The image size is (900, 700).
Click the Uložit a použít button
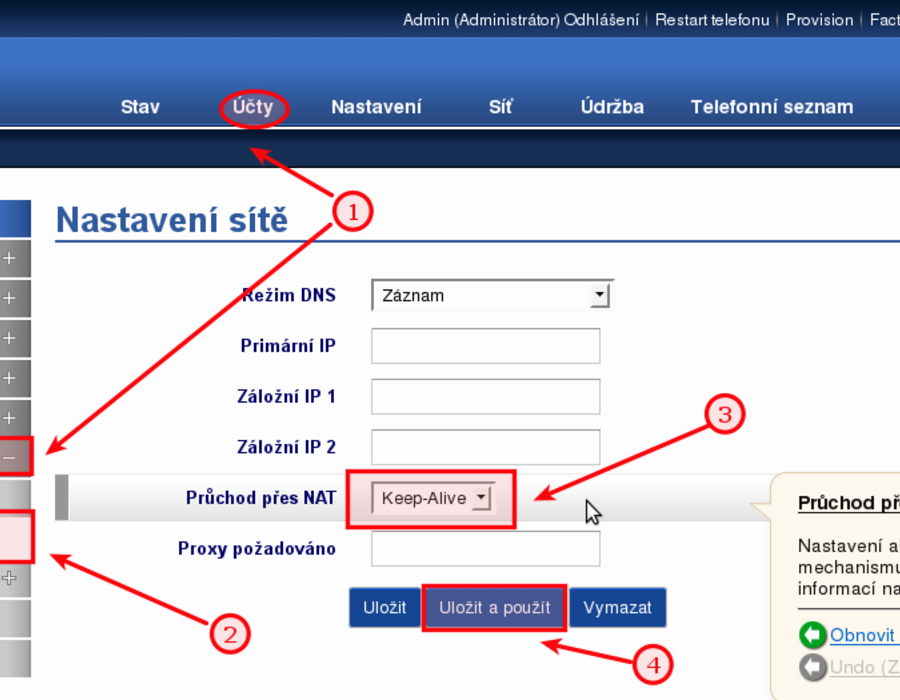pyautogui.click(x=495, y=608)
